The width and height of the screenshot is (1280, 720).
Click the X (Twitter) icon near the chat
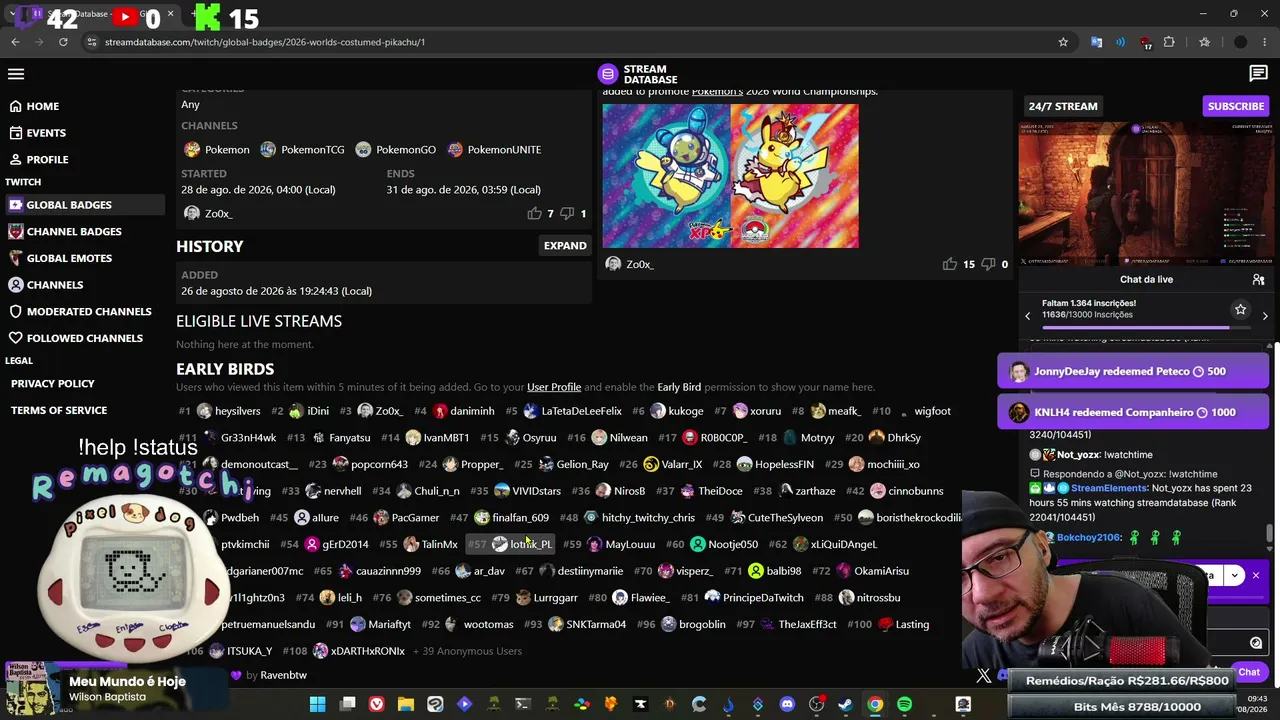click(x=984, y=676)
